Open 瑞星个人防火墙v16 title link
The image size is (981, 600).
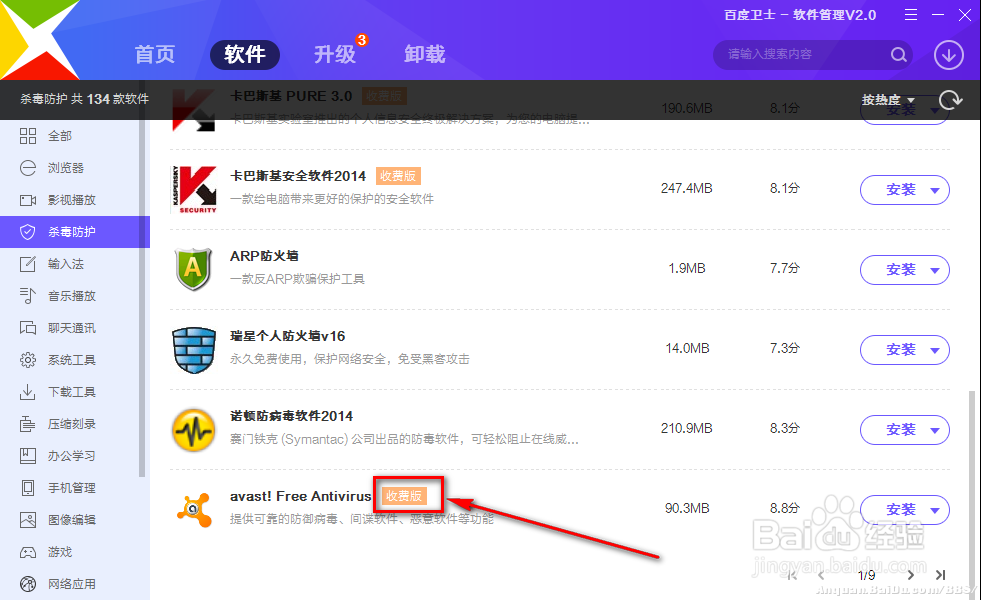point(288,336)
